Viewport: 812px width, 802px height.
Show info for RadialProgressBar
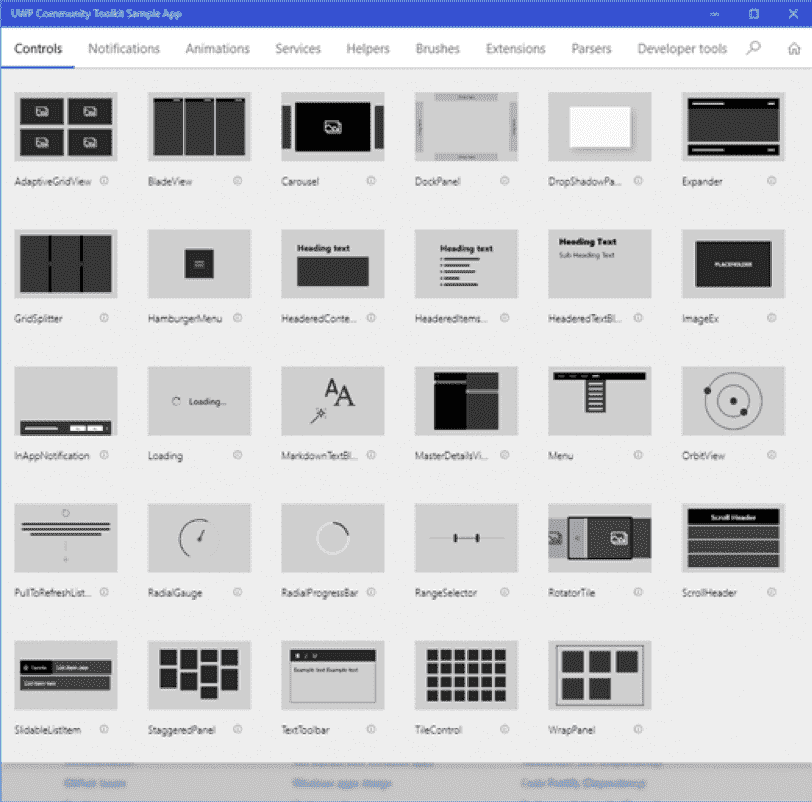(x=371, y=592)
